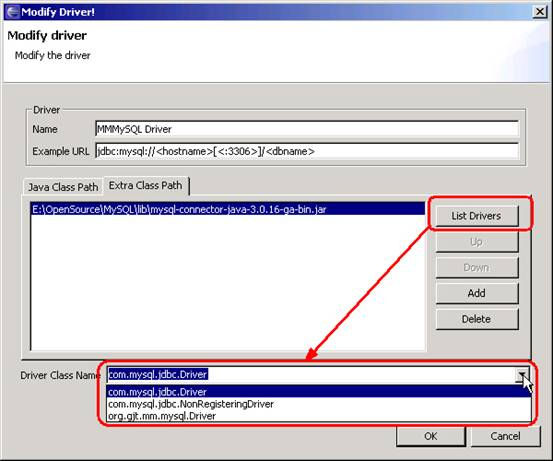Add a new class path entry

477,293
